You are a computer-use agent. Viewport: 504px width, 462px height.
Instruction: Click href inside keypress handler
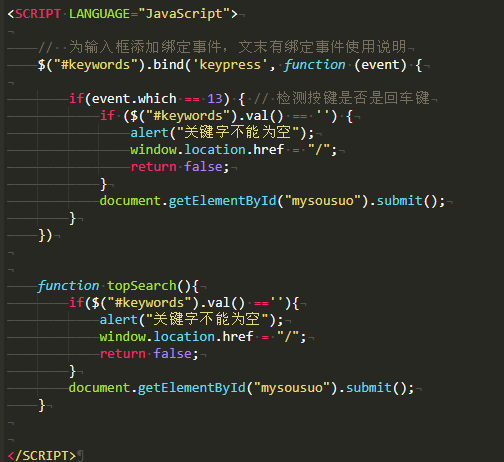pyautogui.click(x=268, y=150)
